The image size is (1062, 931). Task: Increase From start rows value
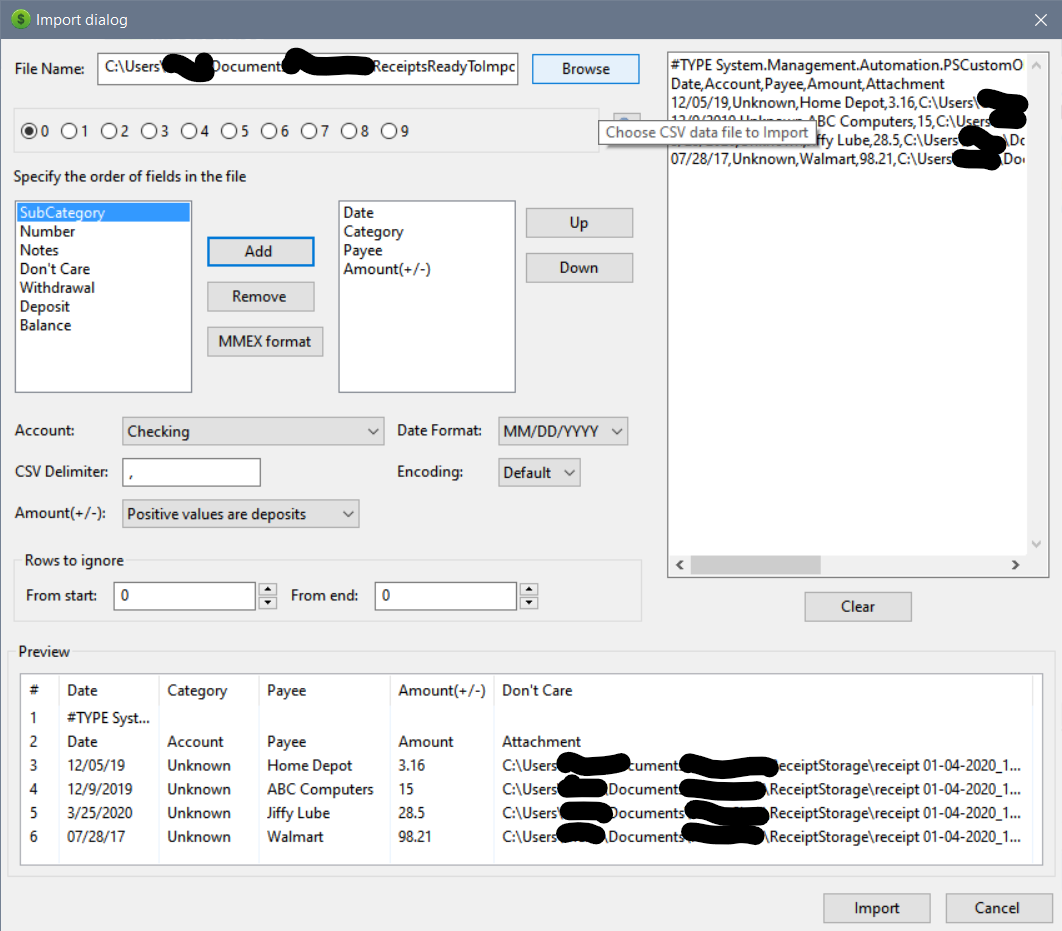pos(268,589)
